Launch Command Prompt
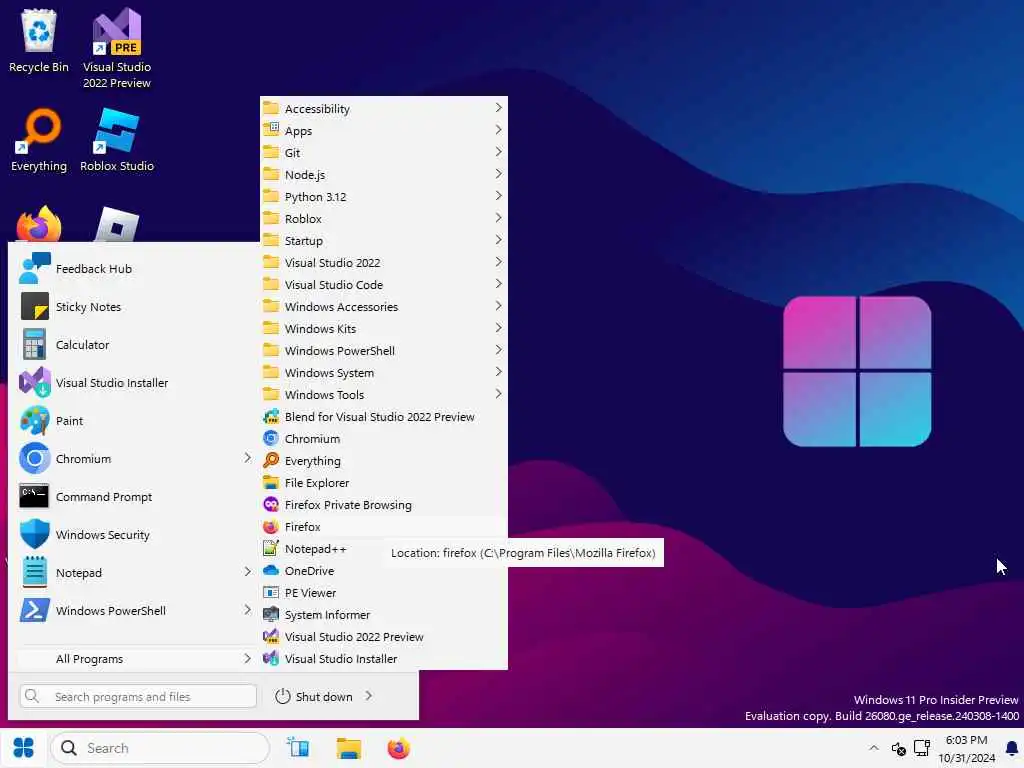The height and width of the screenshot is (768, 1024). click(x=134, y=496)
